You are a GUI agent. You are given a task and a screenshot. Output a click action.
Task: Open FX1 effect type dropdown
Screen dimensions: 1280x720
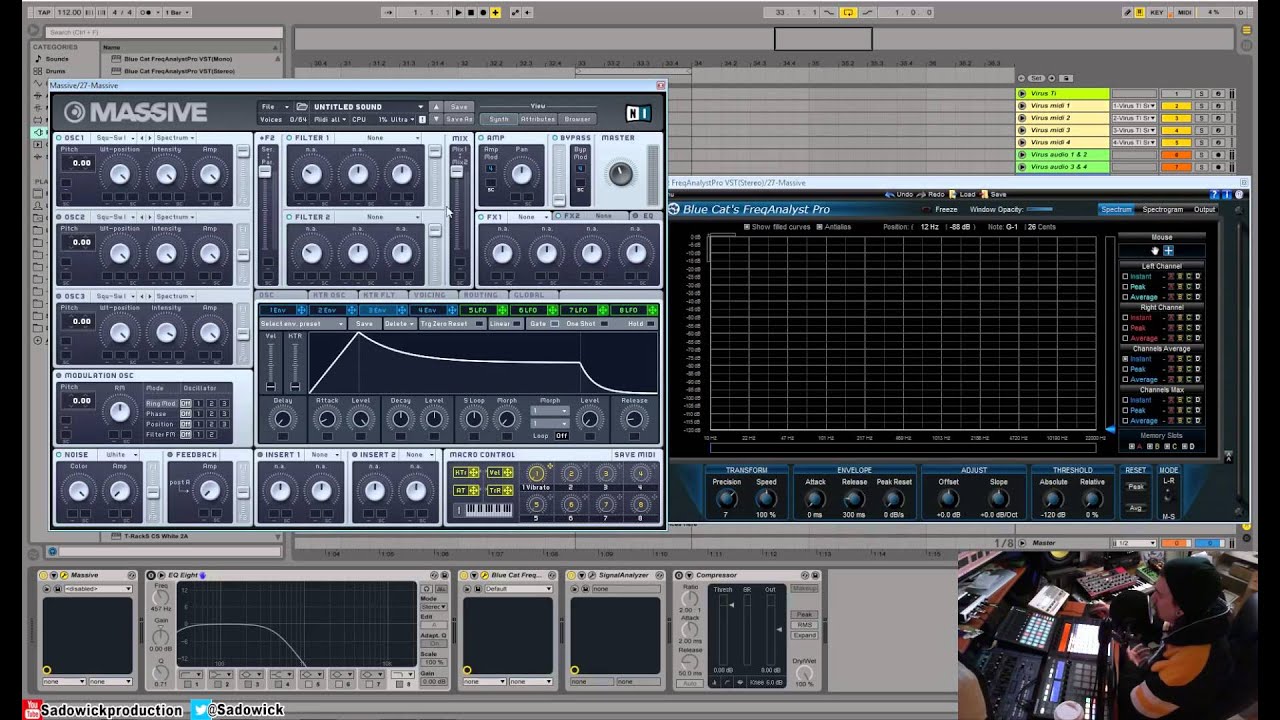528,217
